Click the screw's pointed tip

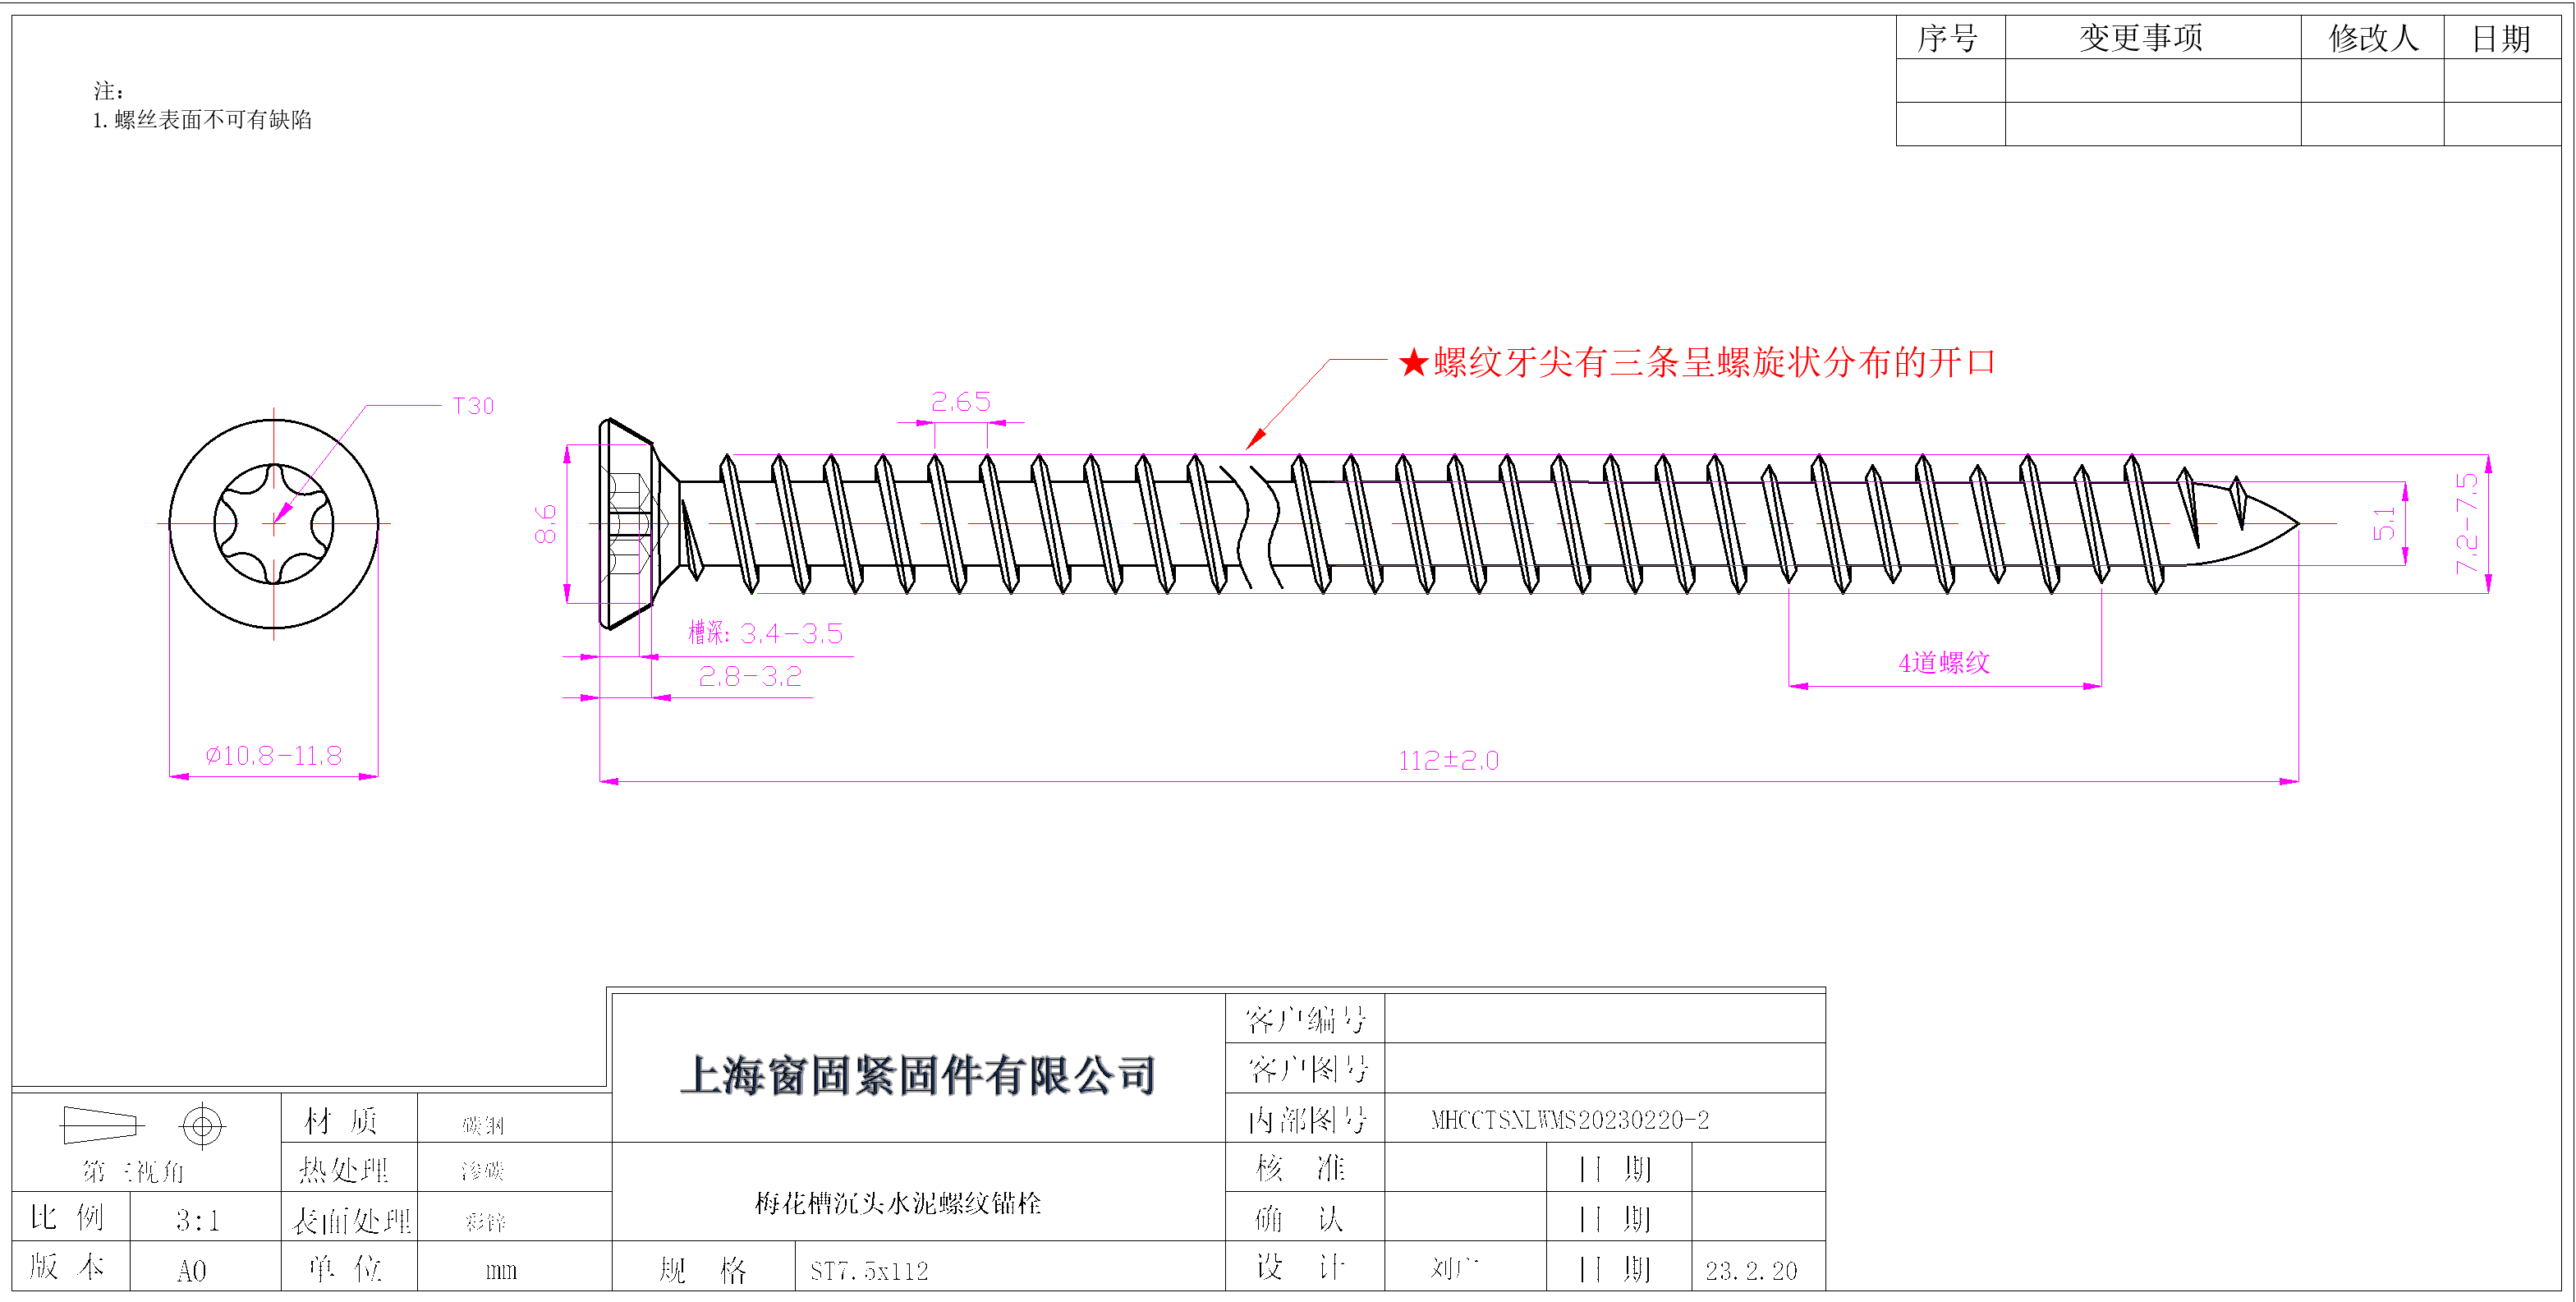click(2290, 523)
